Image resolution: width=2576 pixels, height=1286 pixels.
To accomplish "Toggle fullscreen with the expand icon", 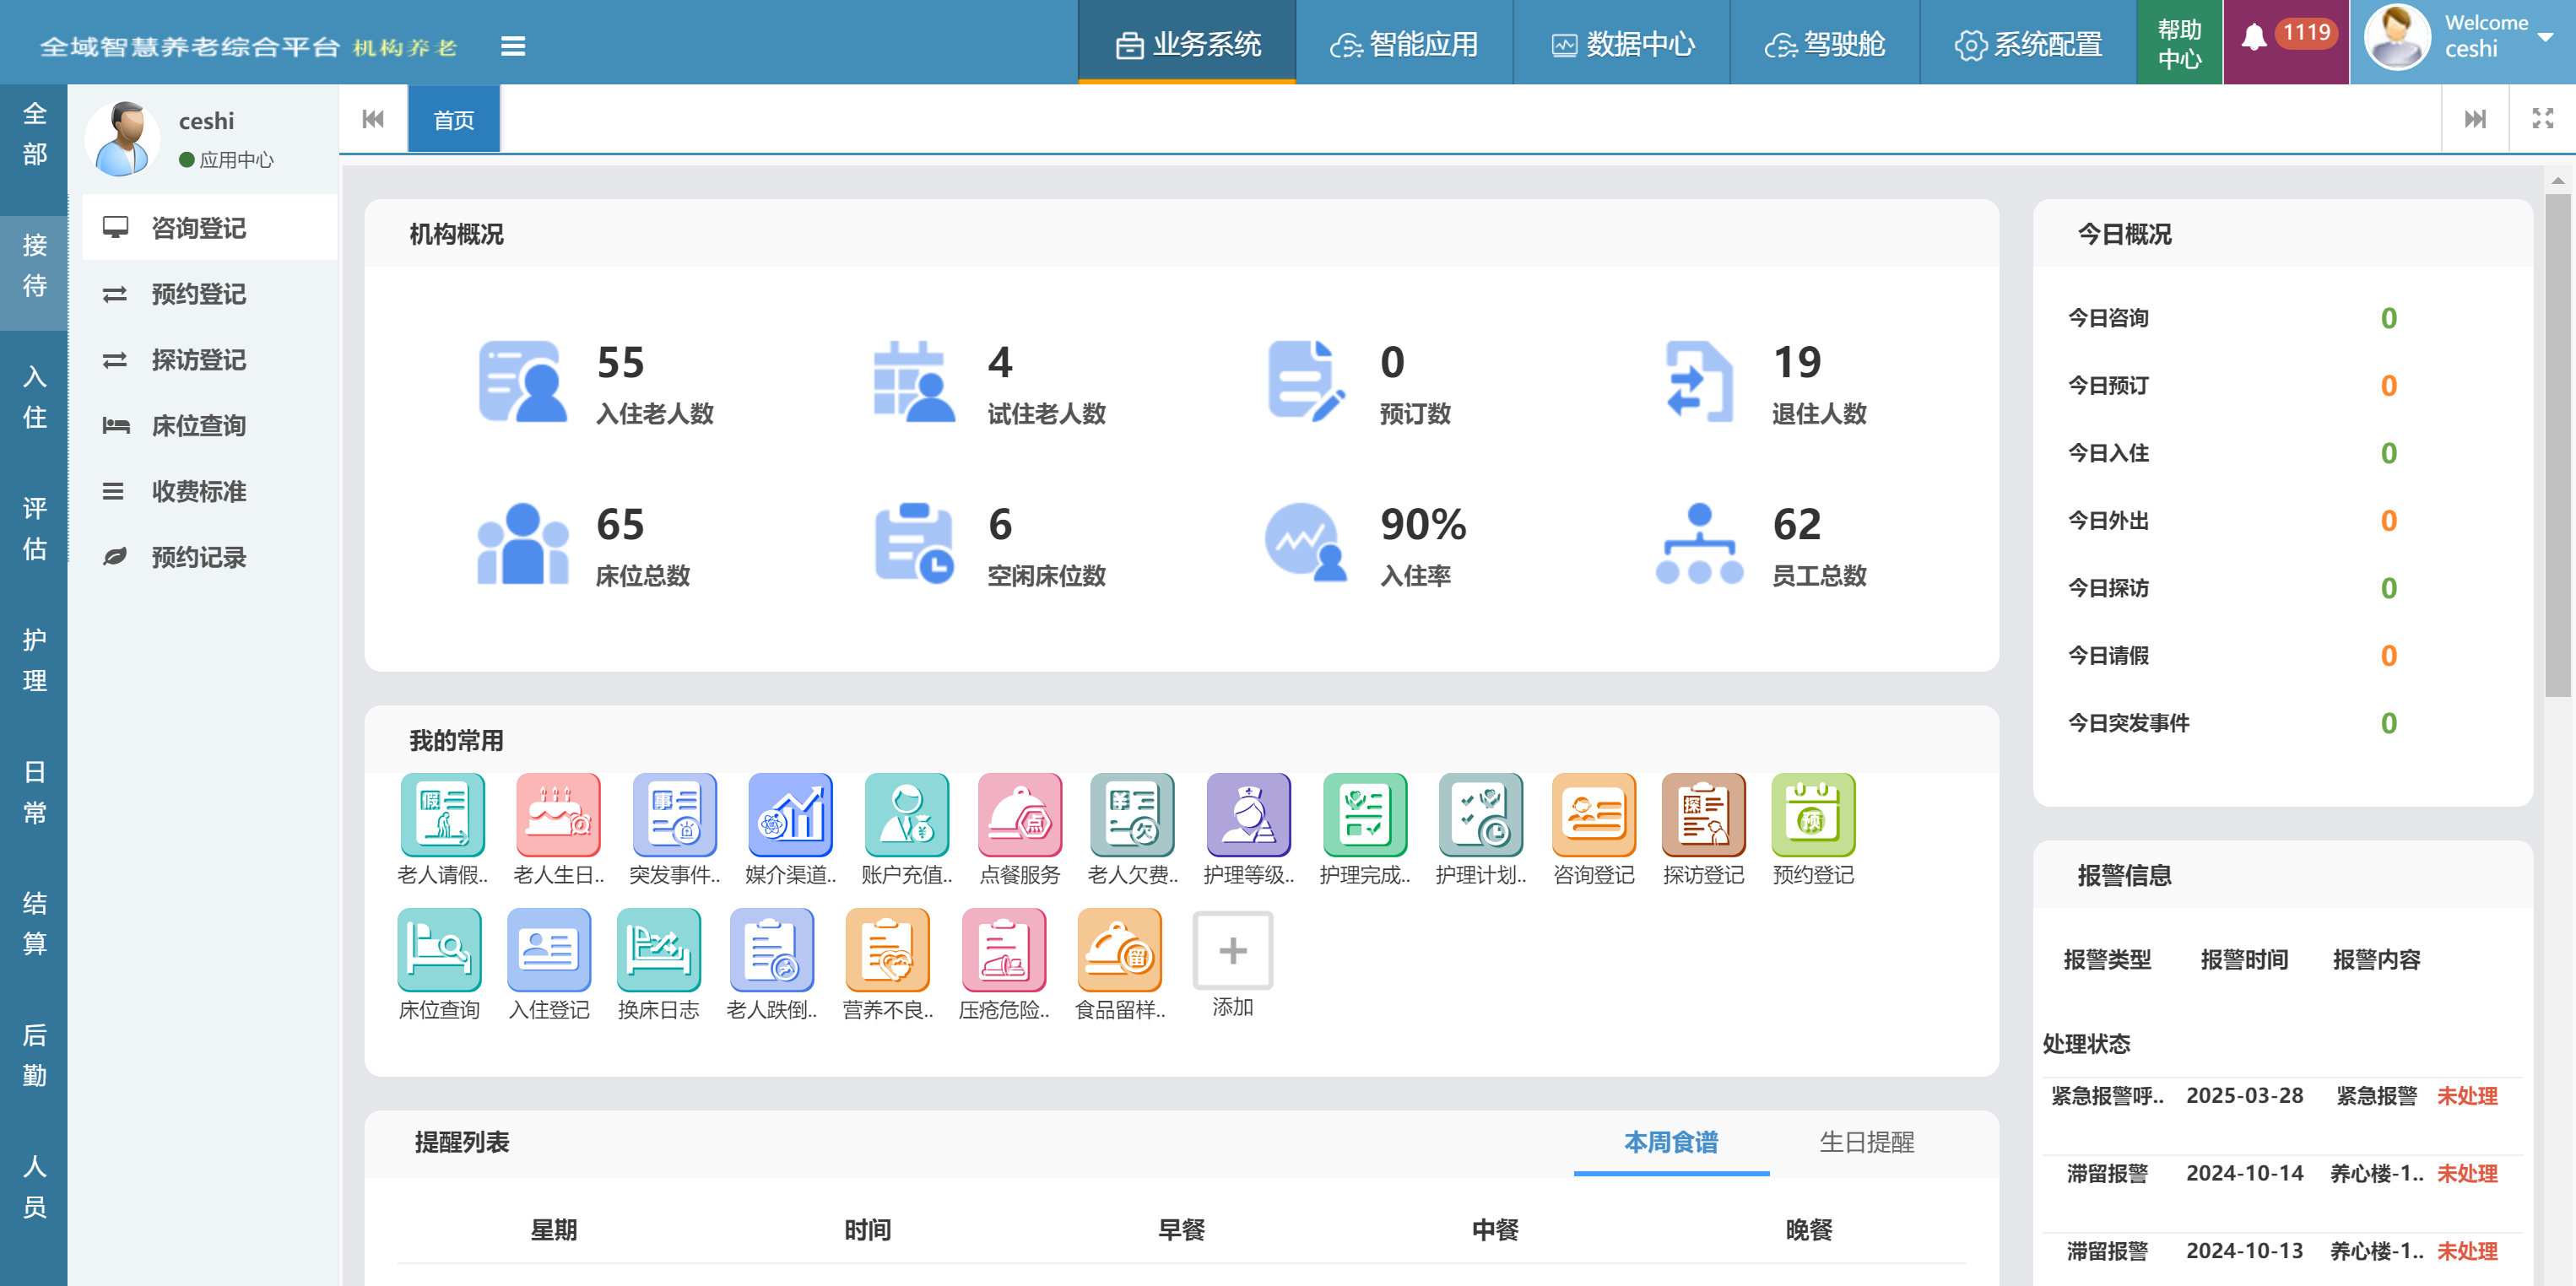I will [2542, 119].
